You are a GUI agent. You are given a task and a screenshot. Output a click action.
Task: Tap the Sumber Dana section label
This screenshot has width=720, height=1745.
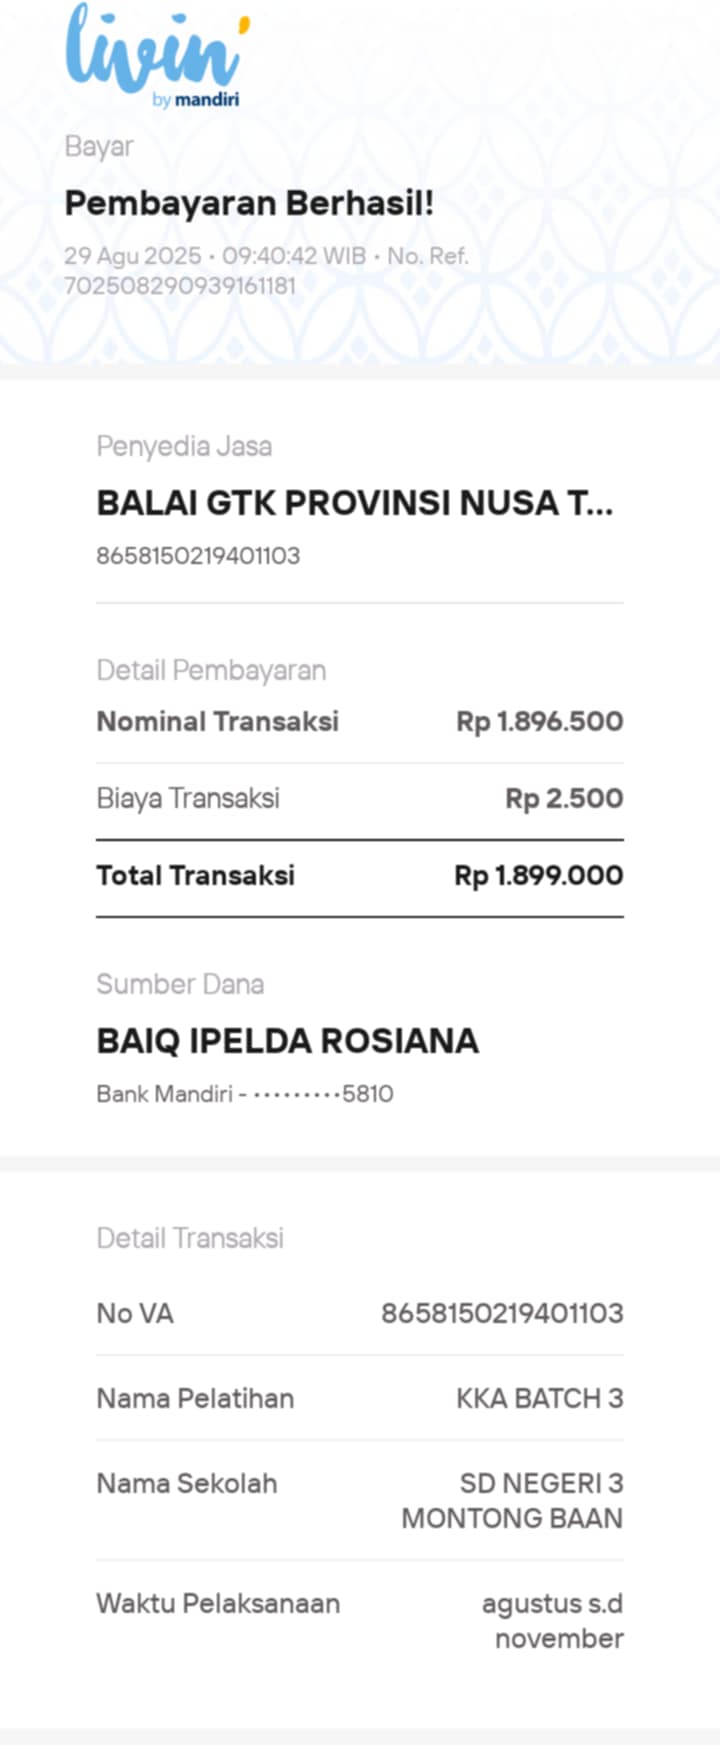(x=180, y=984)
